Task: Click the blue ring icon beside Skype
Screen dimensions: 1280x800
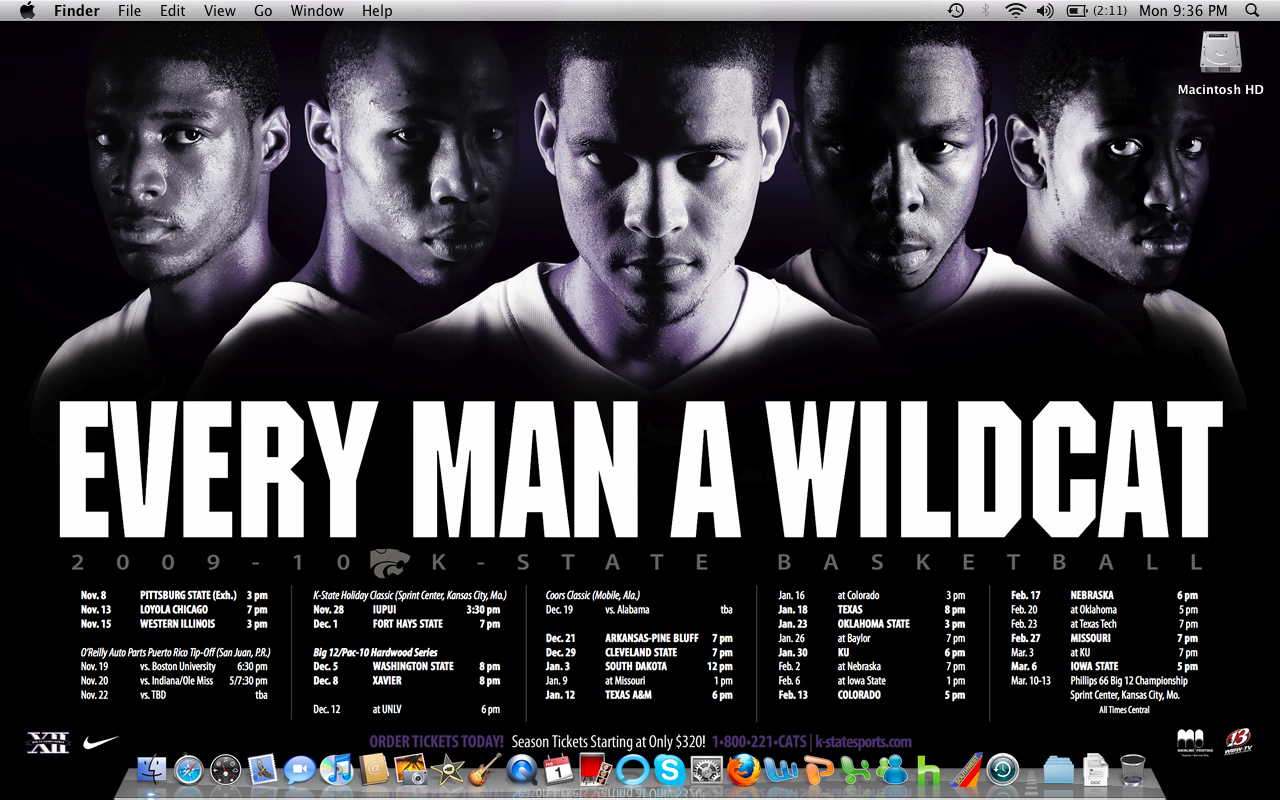Action: (632, 769)
